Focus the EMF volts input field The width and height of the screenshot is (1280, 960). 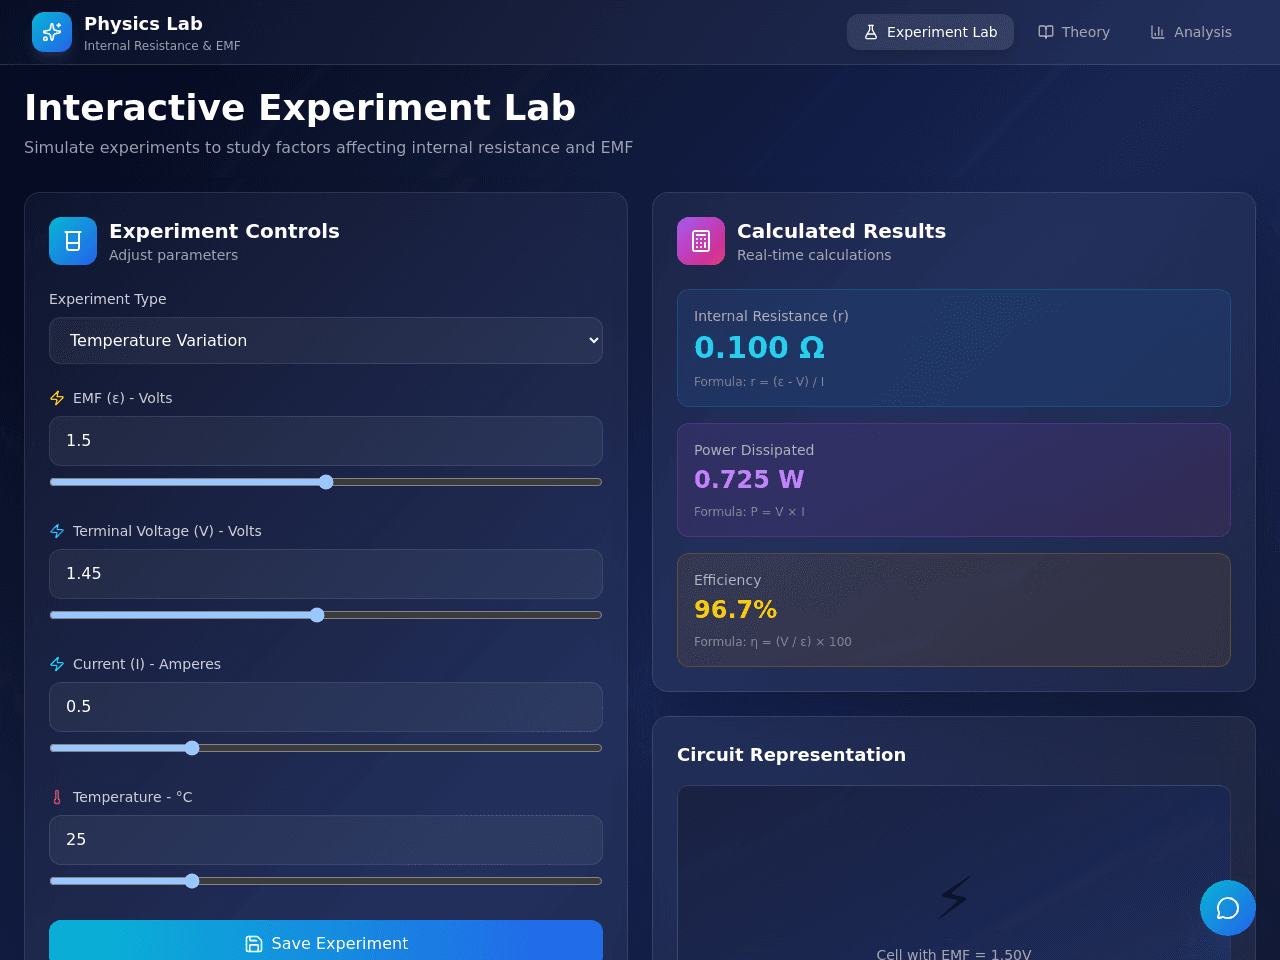[326, 441]
